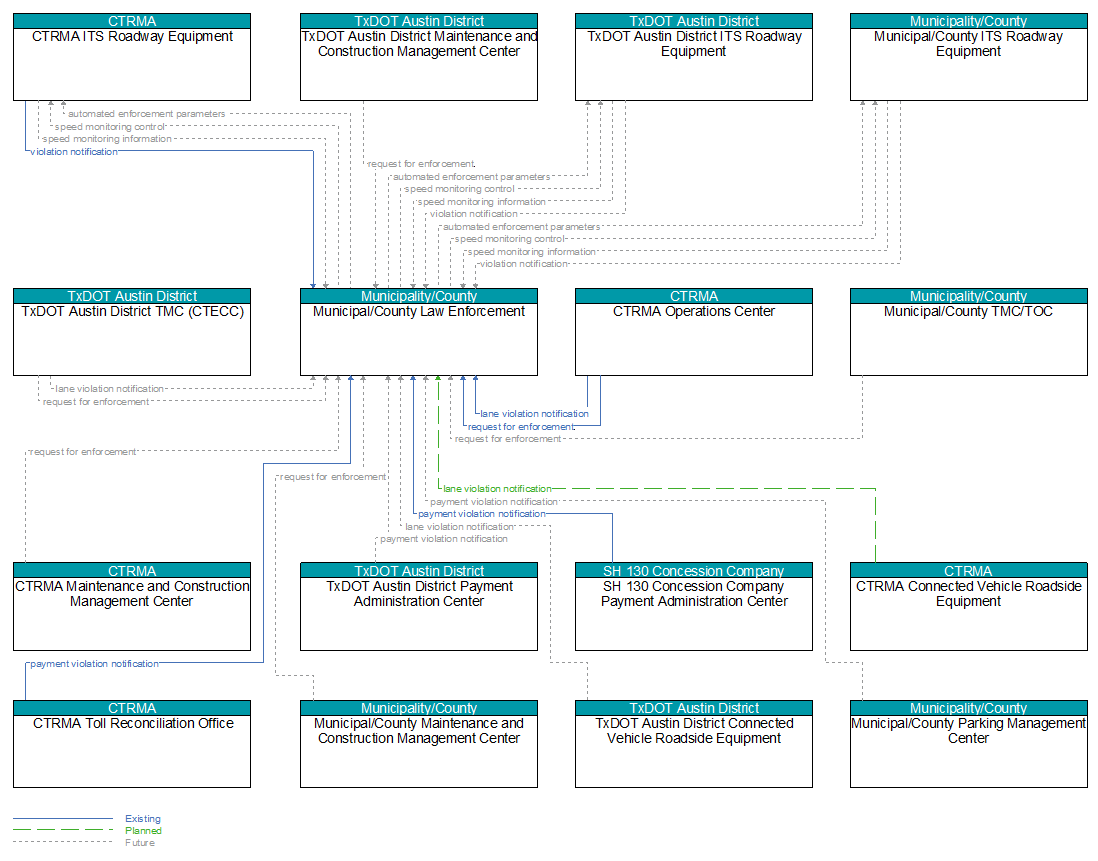This screenshot has width=1098, height=861.
Task: Click the blue 'payment violation notification' label toward SH 130
Action: (482, 514)
